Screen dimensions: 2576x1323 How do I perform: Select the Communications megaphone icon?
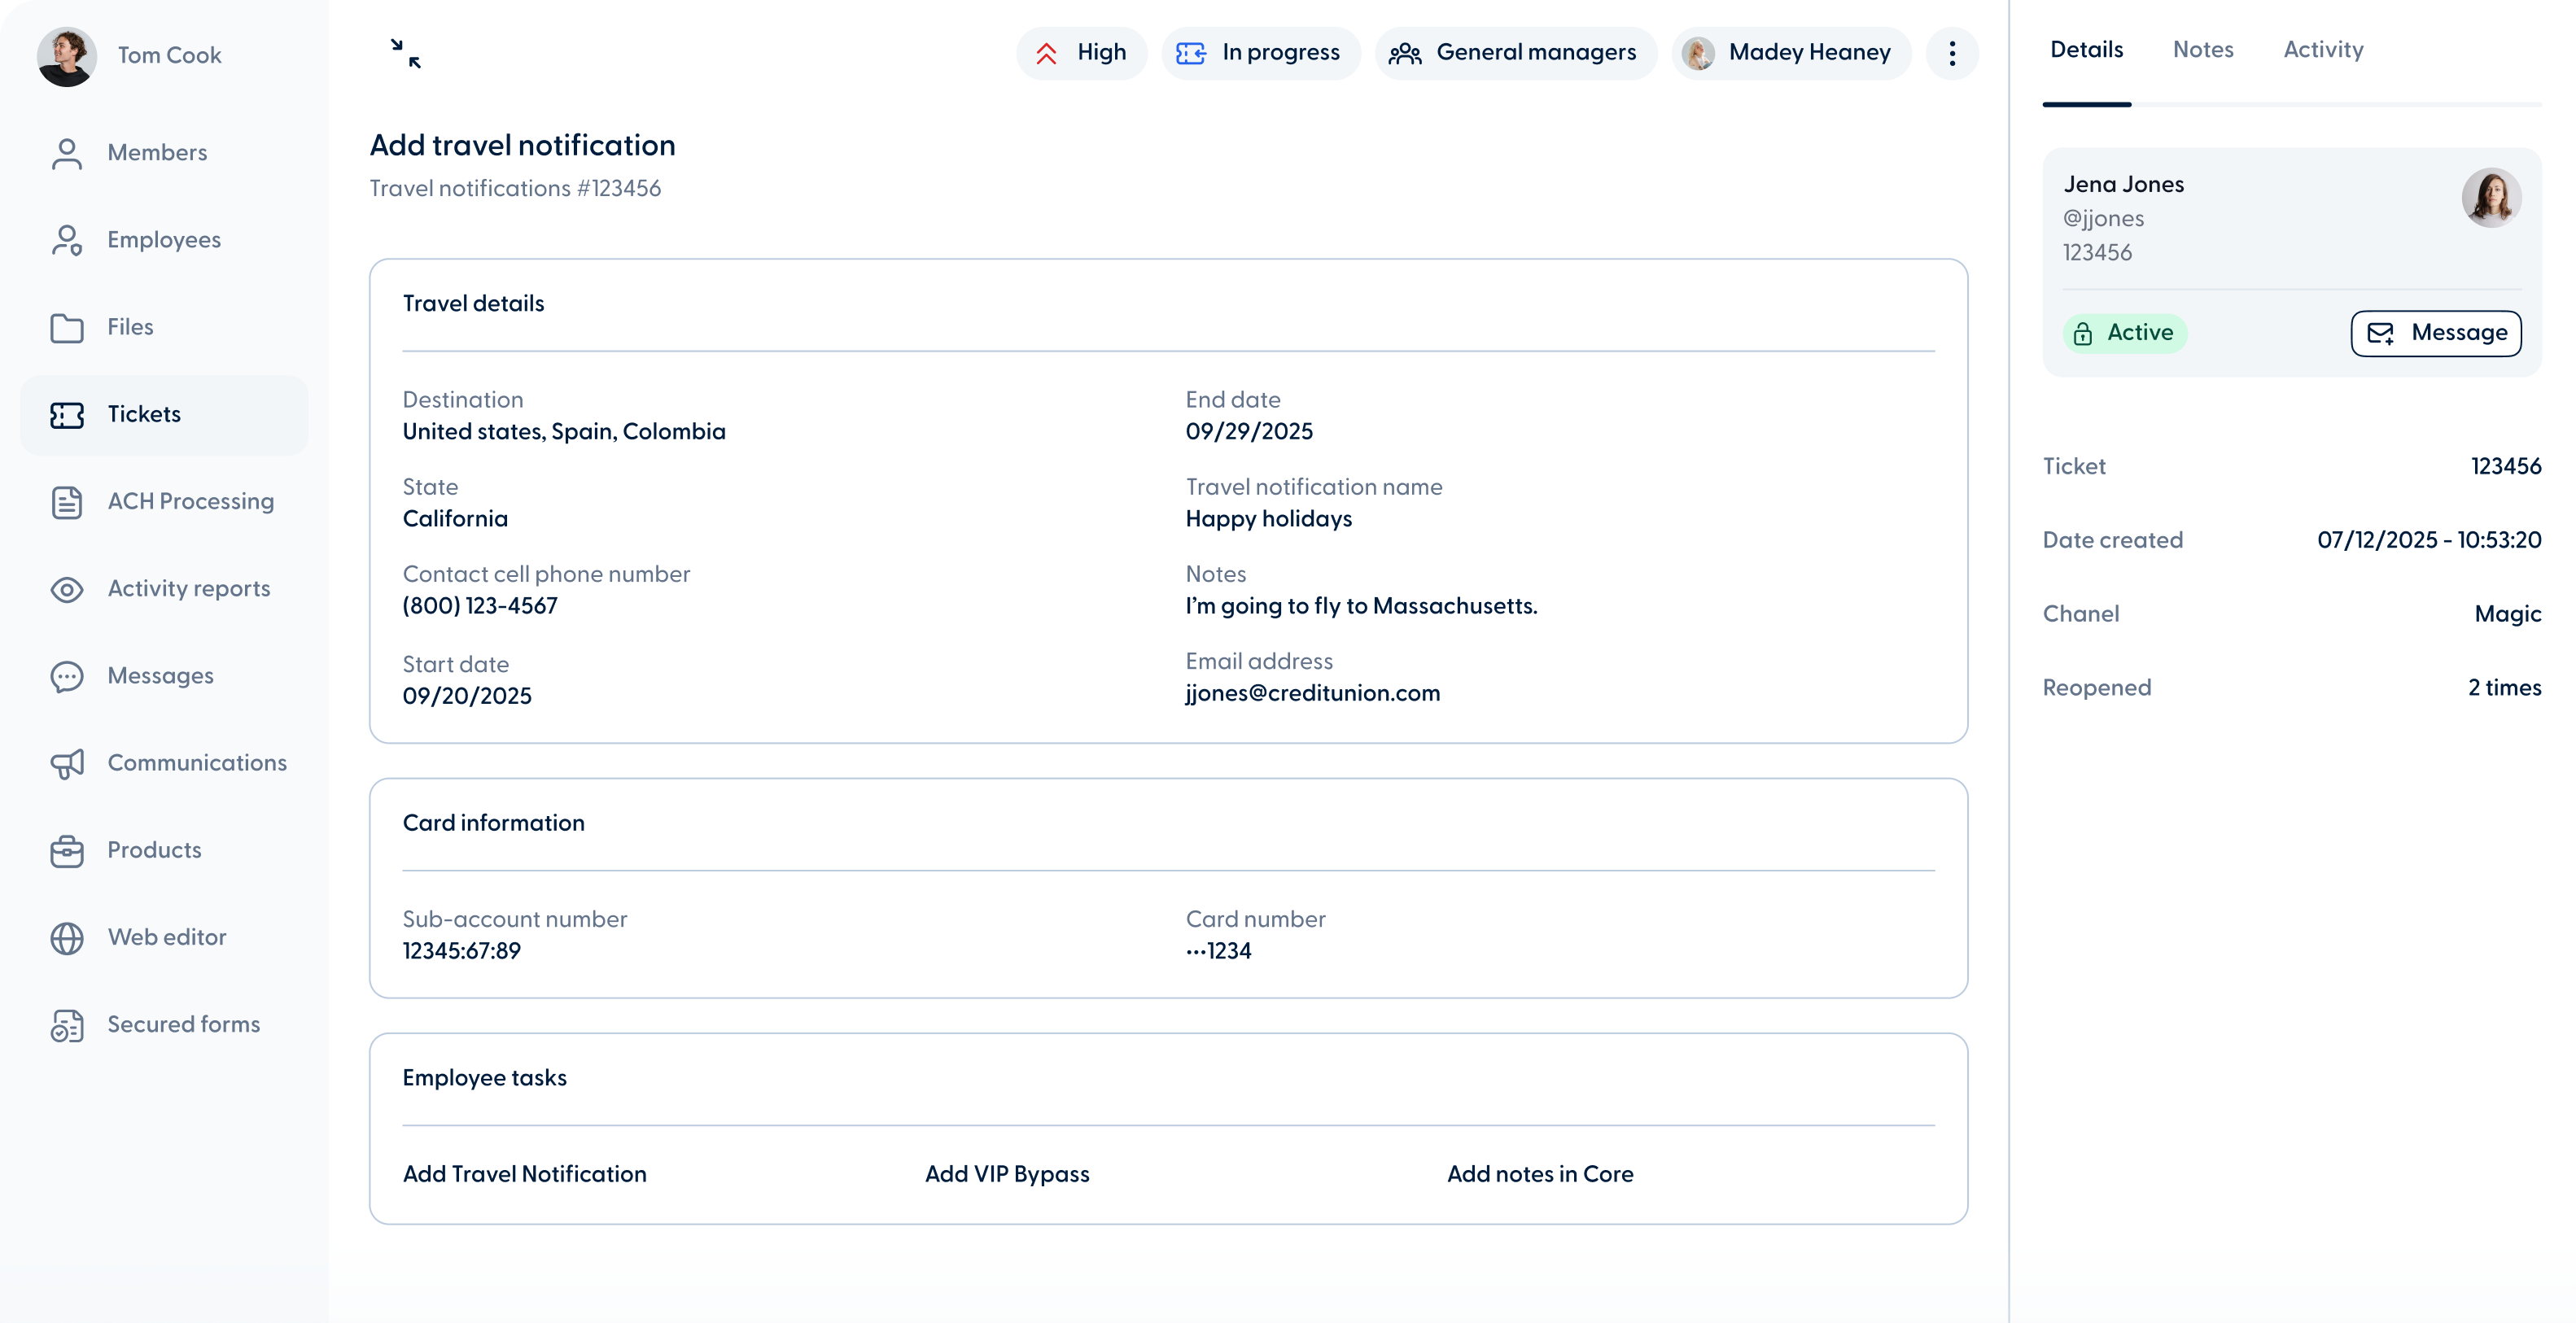(66, 763)
